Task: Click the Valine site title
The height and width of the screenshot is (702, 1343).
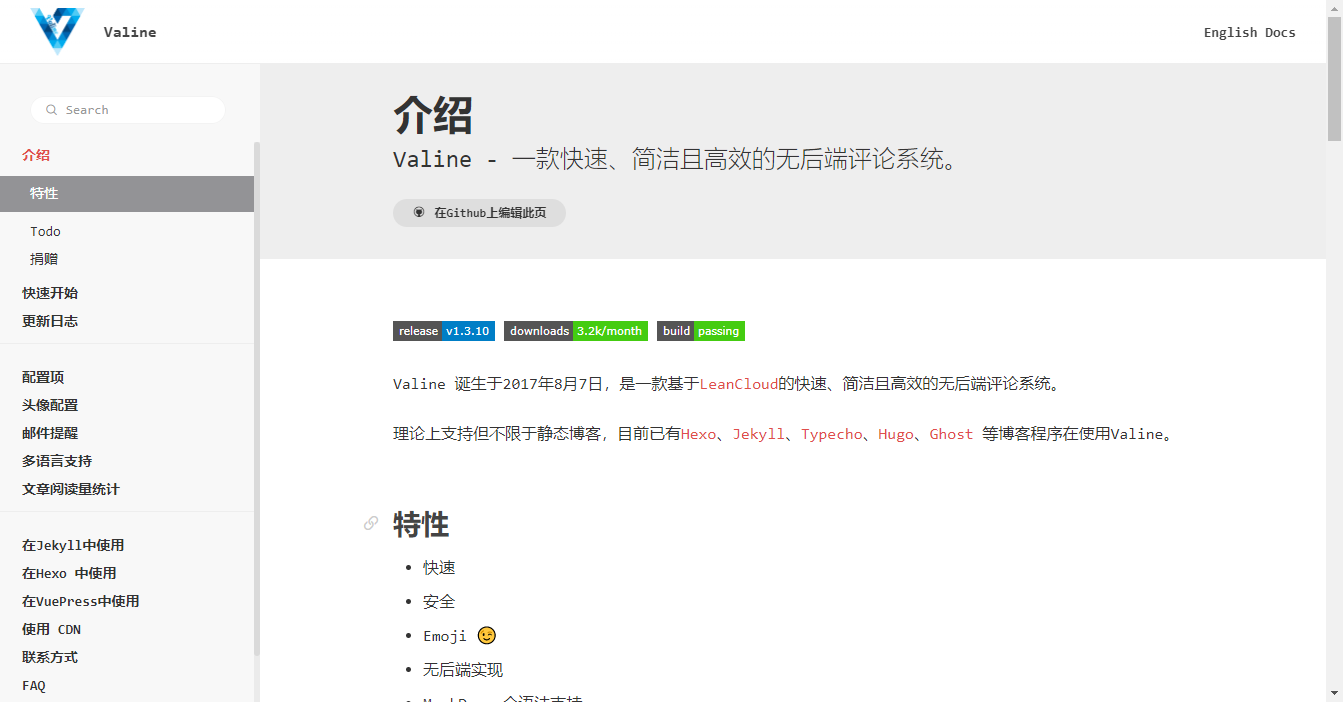Action: 130,32
